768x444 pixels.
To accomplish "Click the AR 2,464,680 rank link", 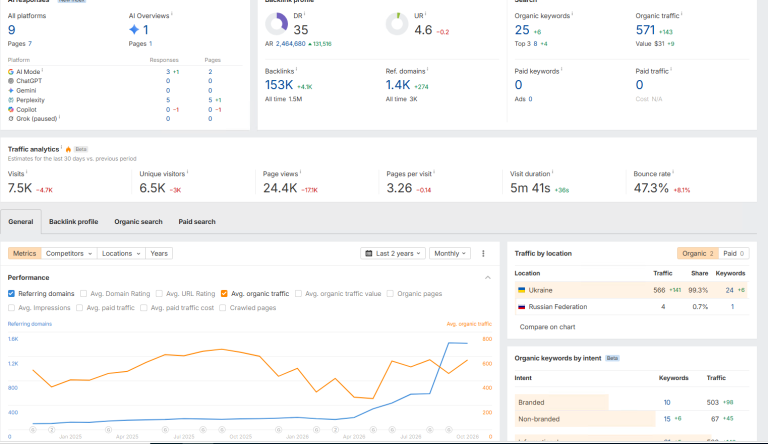I will [x=290, y=44].
